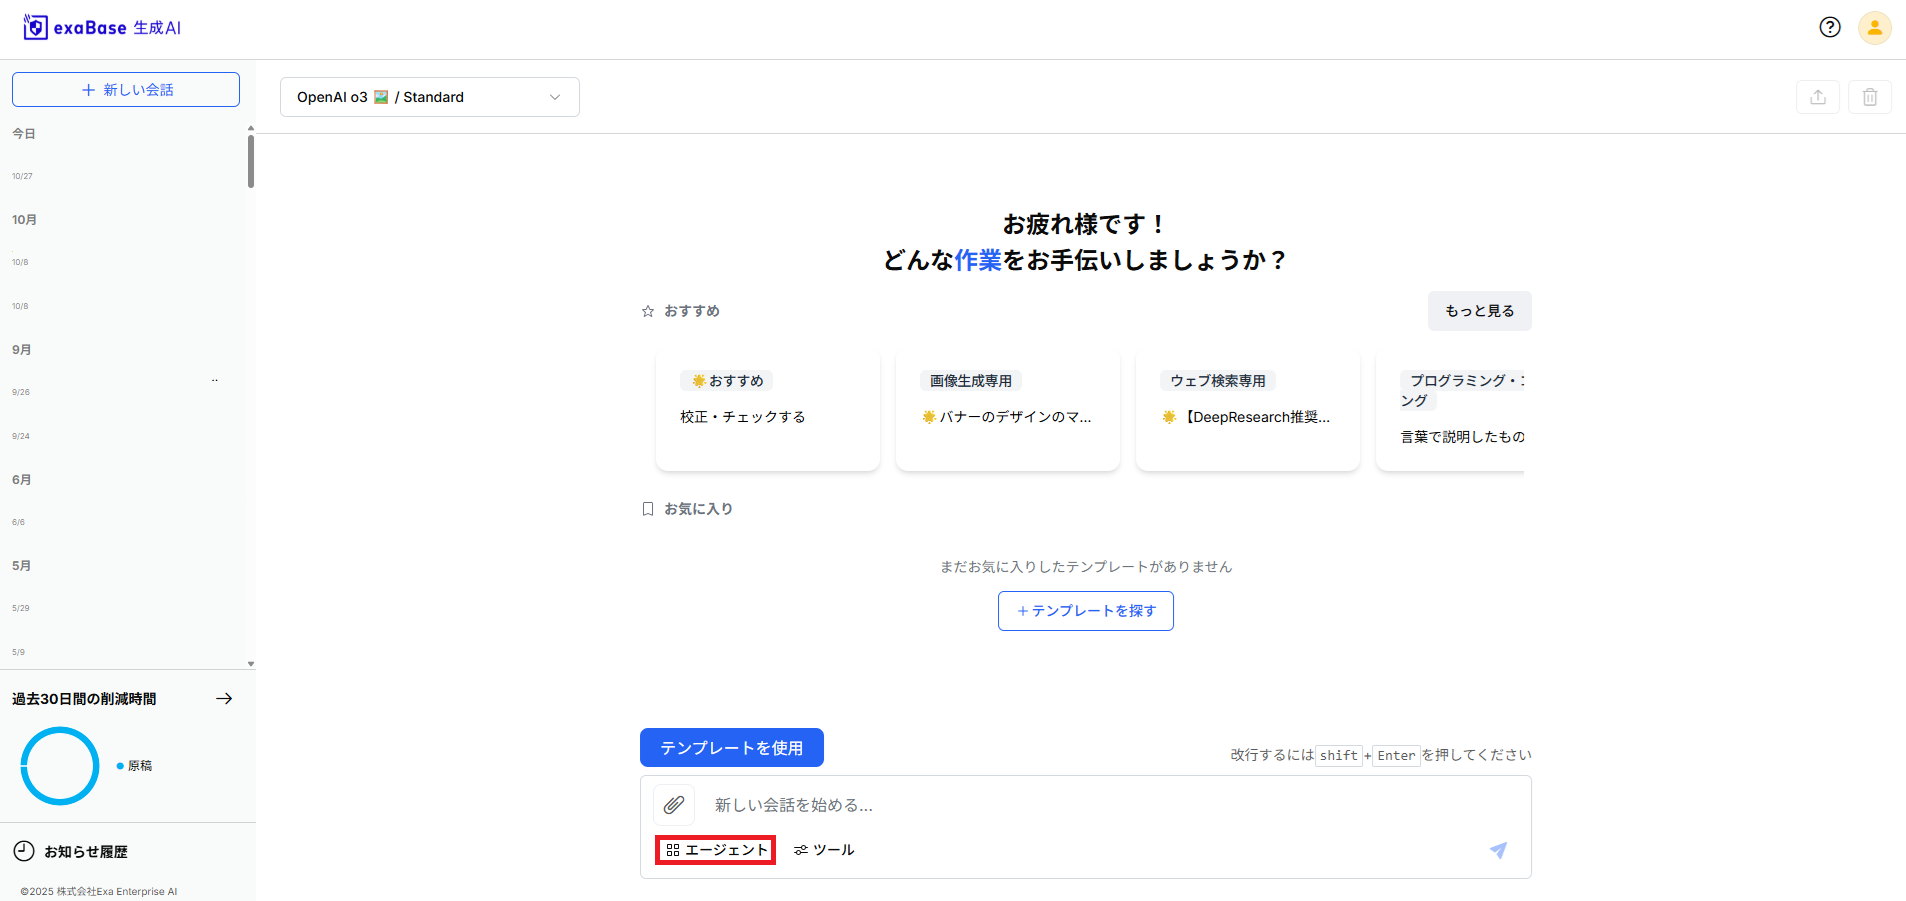
Task: Click the 原稿 chart legend entry
Action: pyautogui.click(x=135, y=766)
